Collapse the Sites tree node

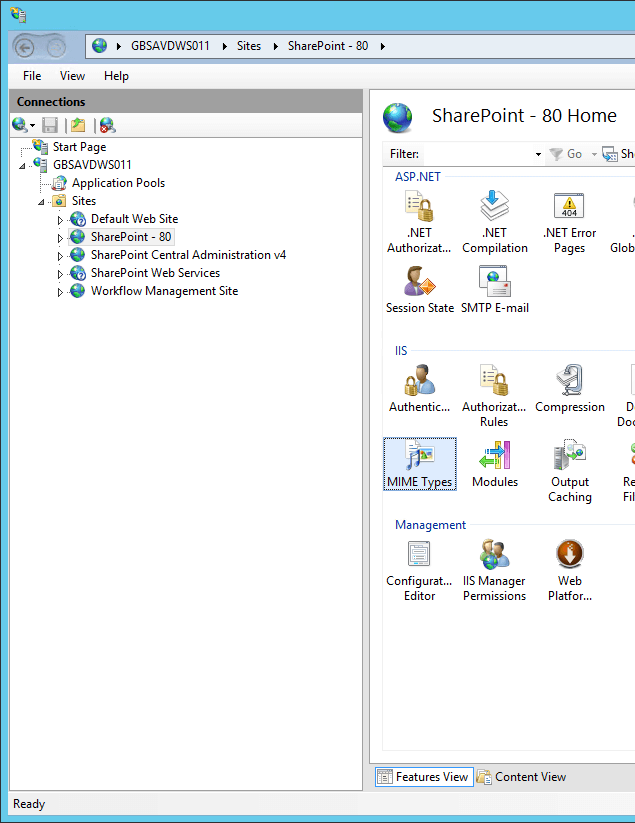pyautogui.click(x=41, y=202)
